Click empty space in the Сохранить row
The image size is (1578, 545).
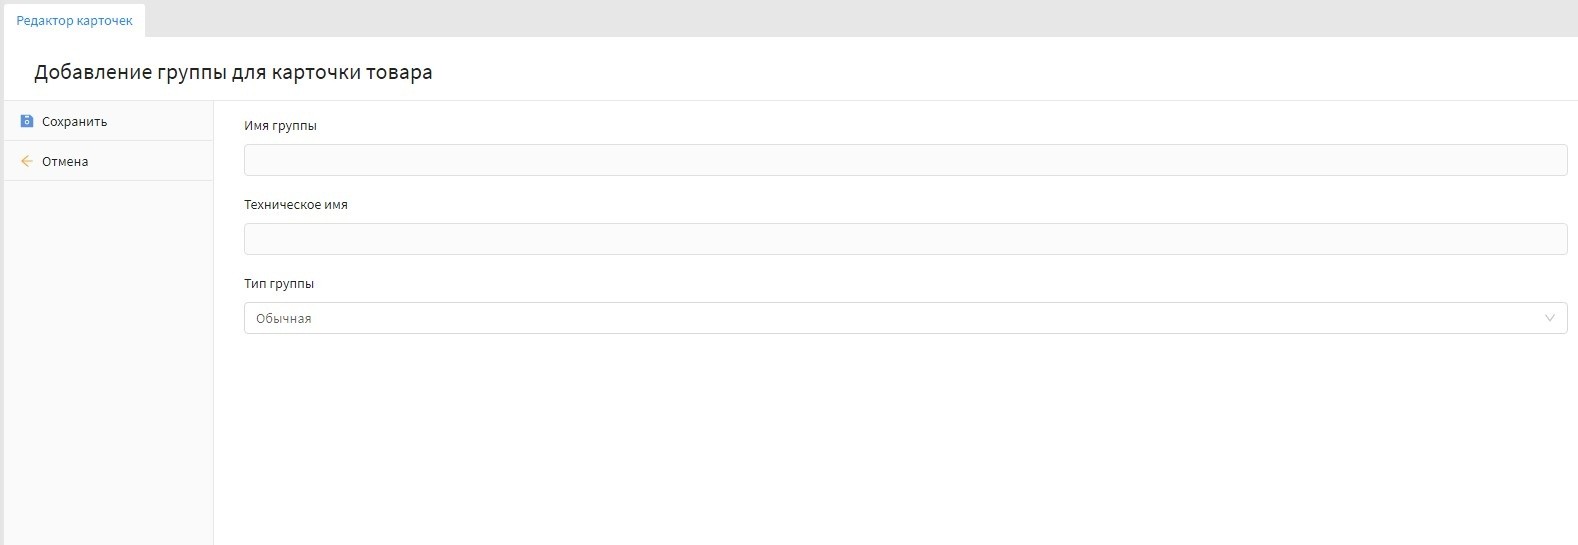click(160, 121)
